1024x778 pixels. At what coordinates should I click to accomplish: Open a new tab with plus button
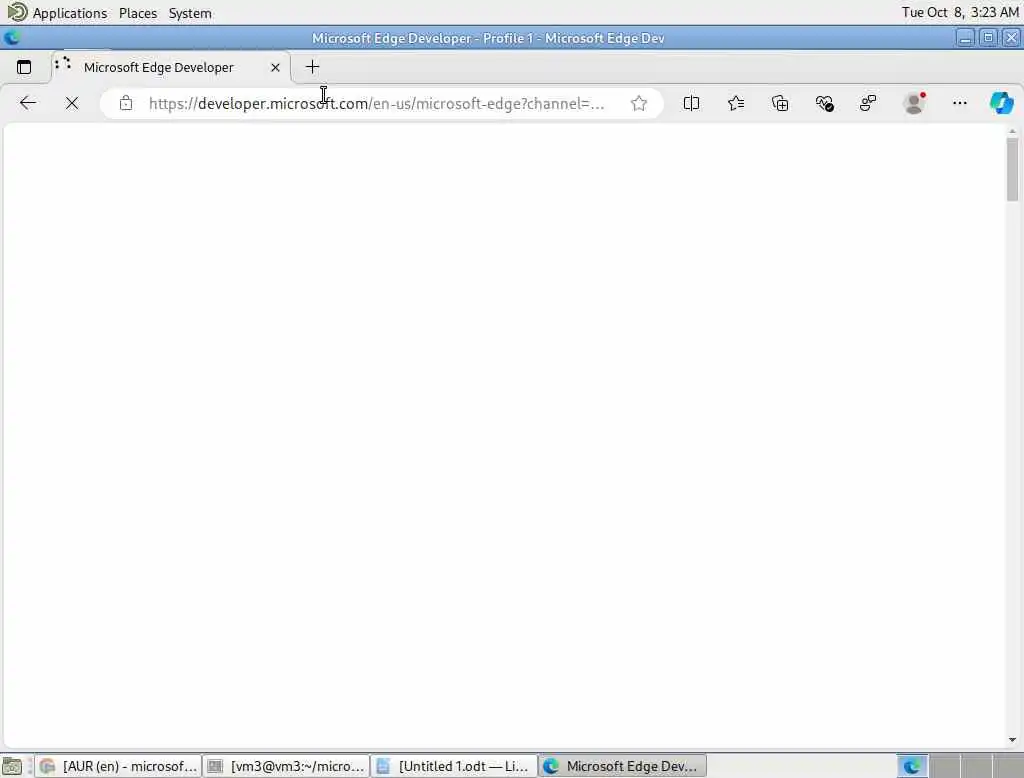pos(312,67)
